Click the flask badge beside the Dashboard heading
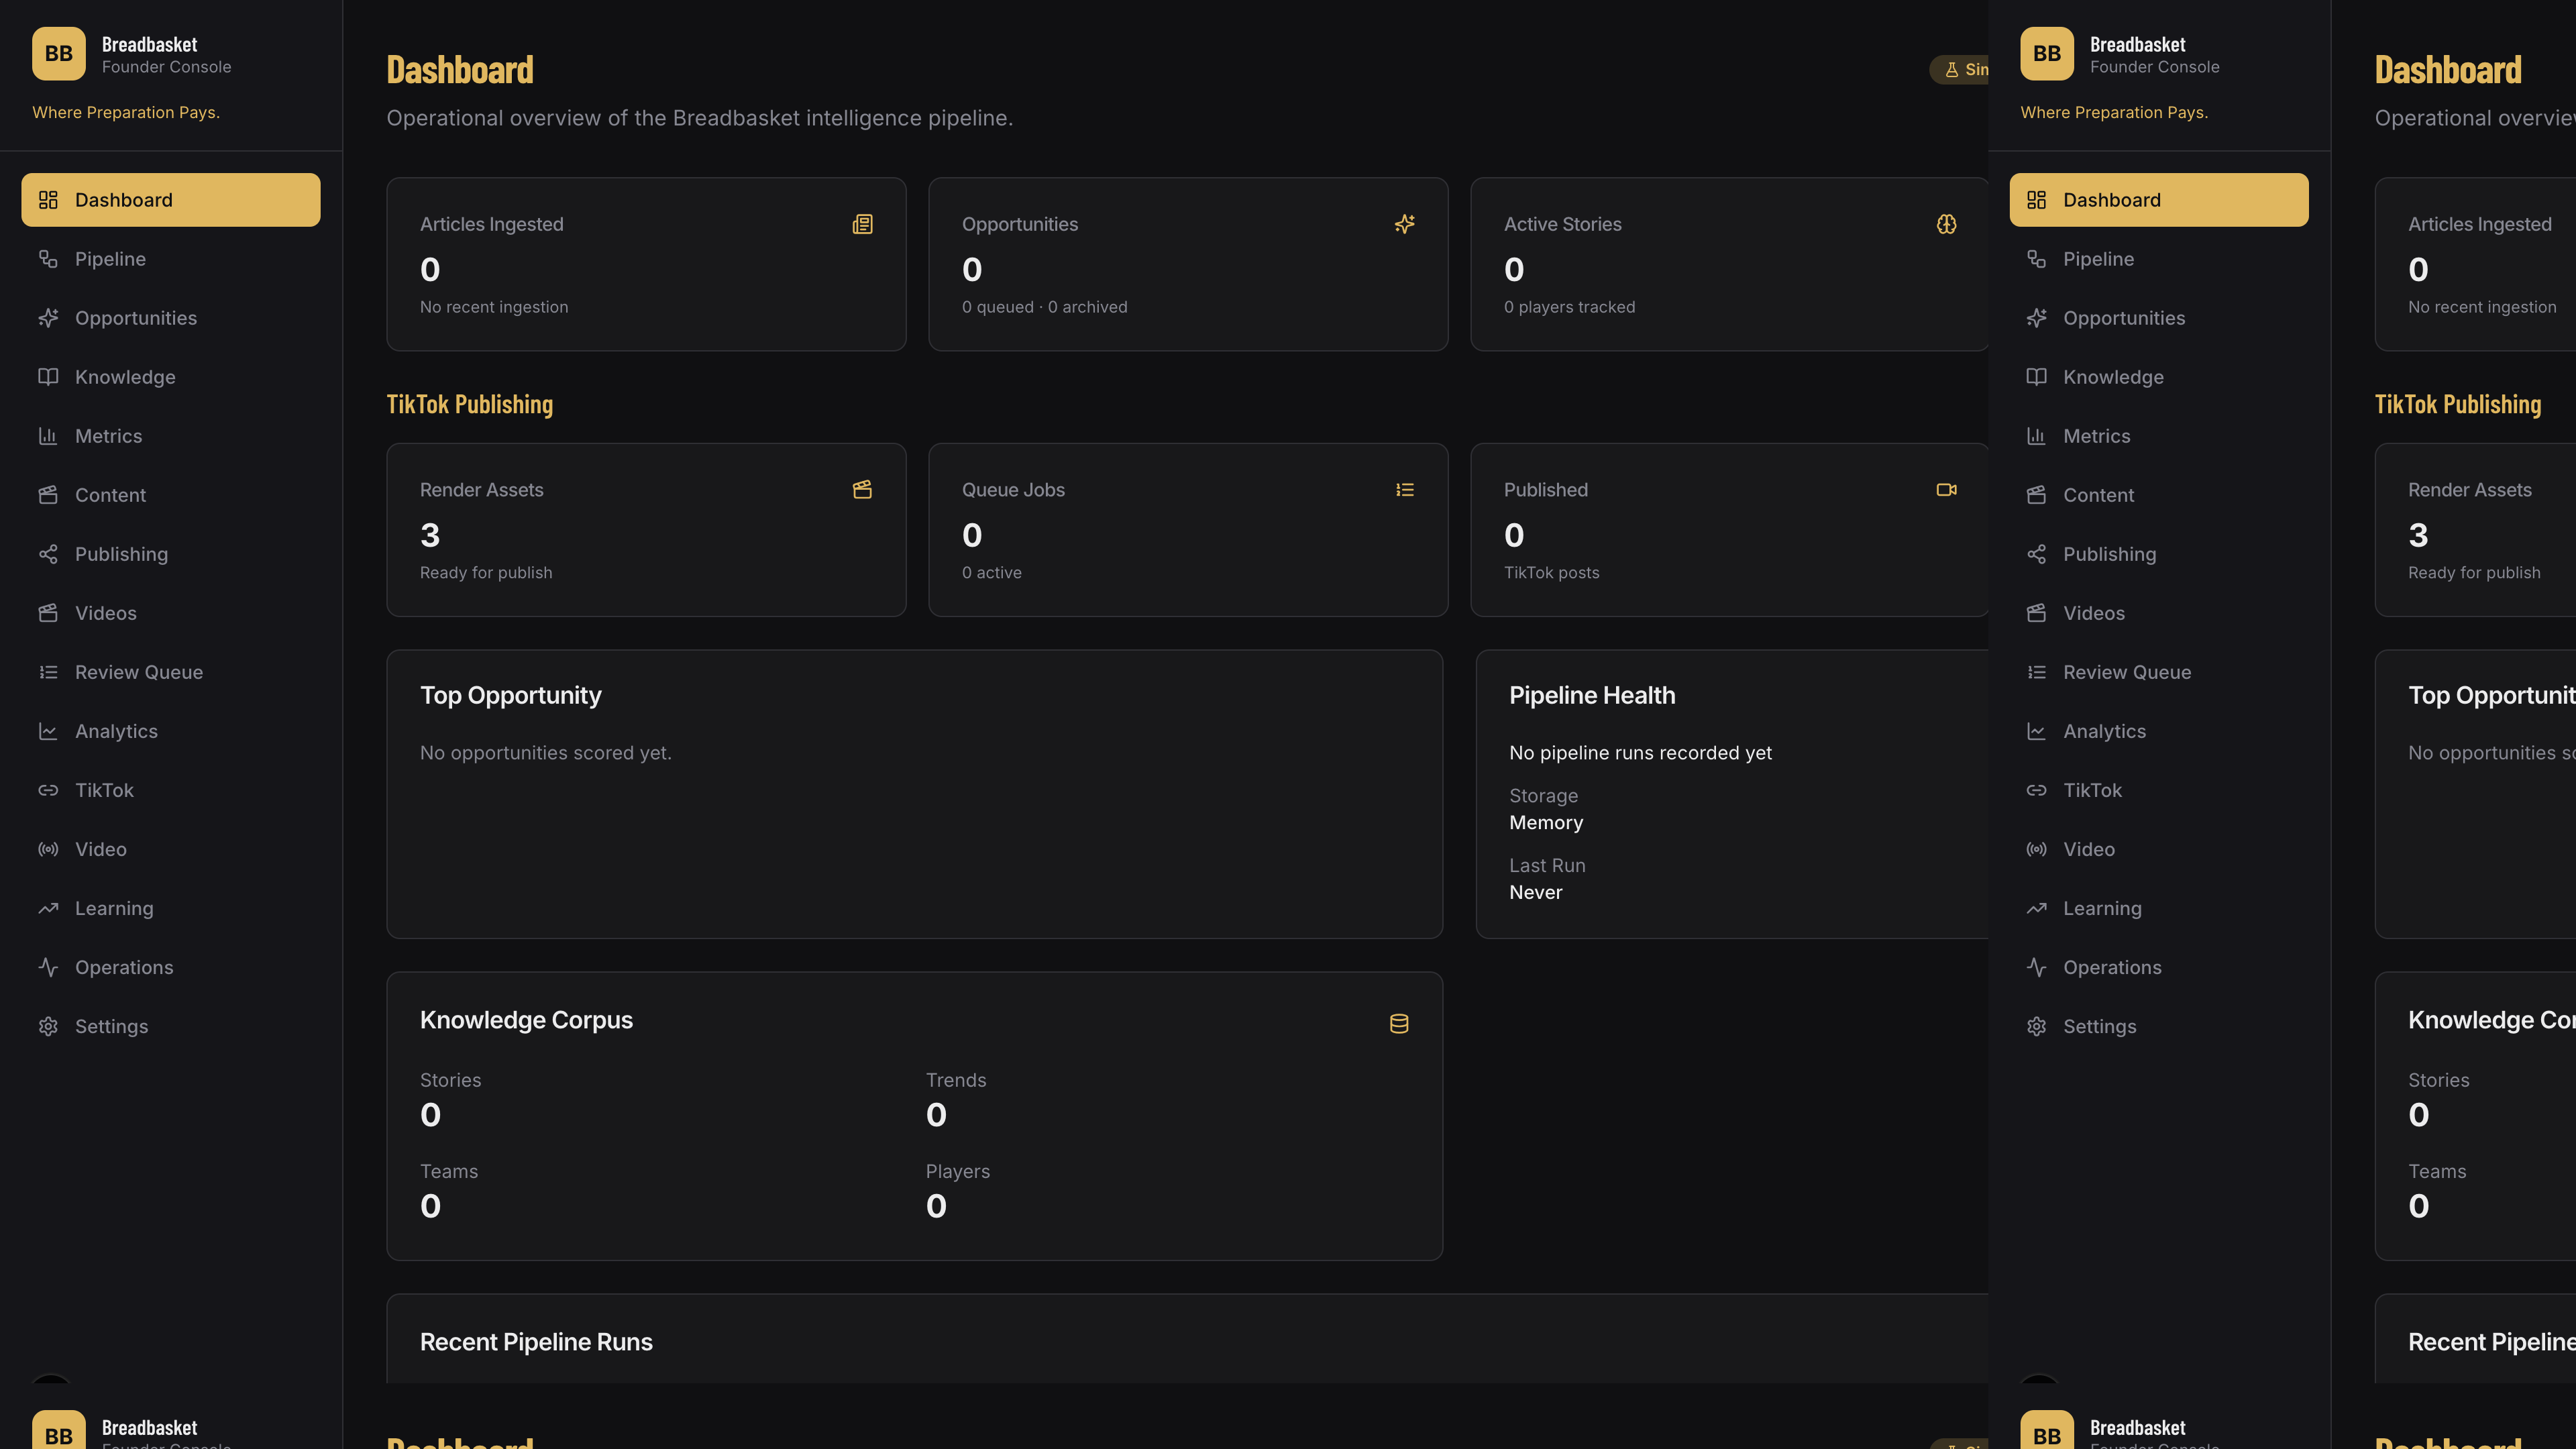 (1959, 69)
